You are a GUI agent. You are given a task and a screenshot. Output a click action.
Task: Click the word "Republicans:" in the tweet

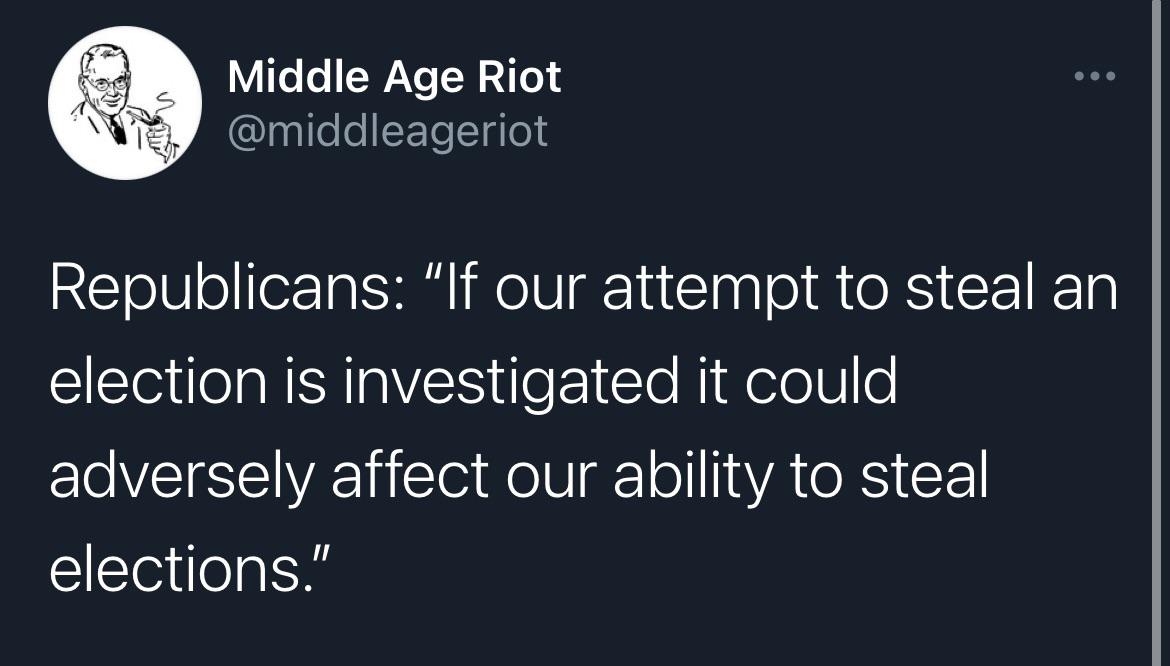coord(224,290)
